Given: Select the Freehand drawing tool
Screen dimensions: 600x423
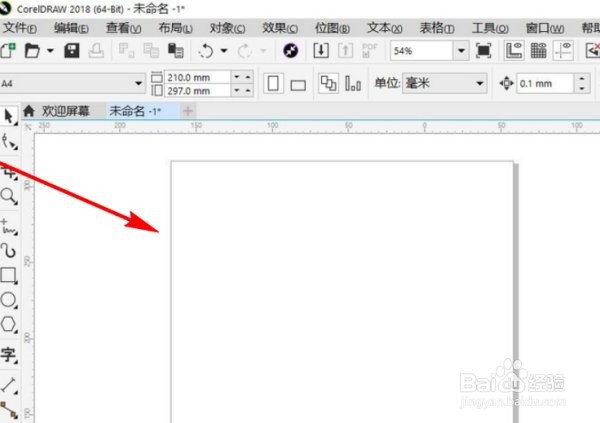Looking at the screenshot, I should [x=8, y=226].
